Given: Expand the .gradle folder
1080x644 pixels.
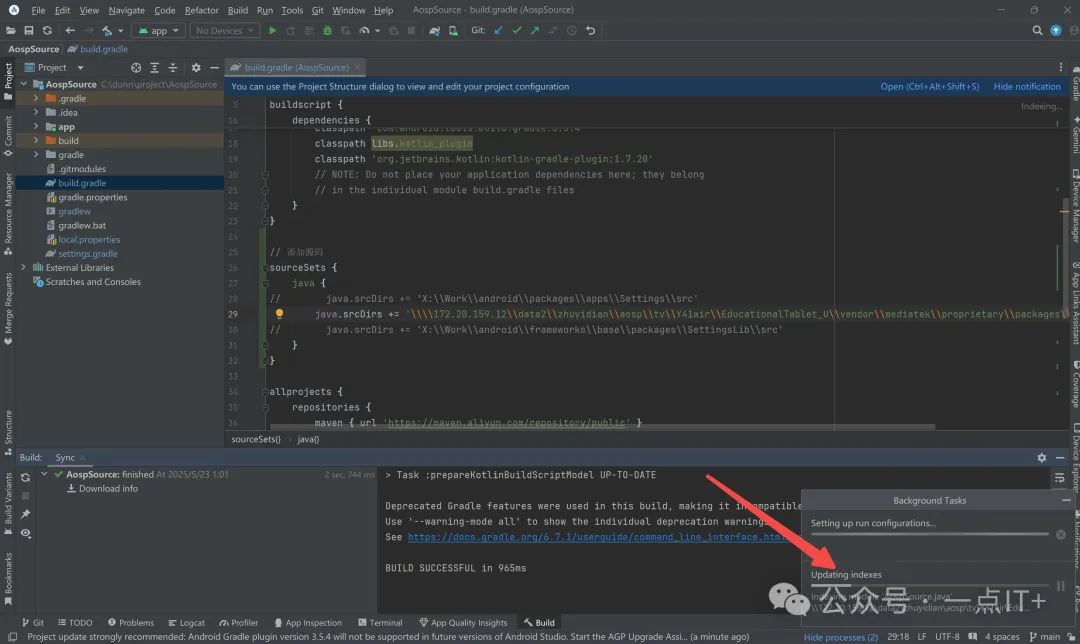Looking at the screenshot, I should pyautogui.click(x=36, y=98).
